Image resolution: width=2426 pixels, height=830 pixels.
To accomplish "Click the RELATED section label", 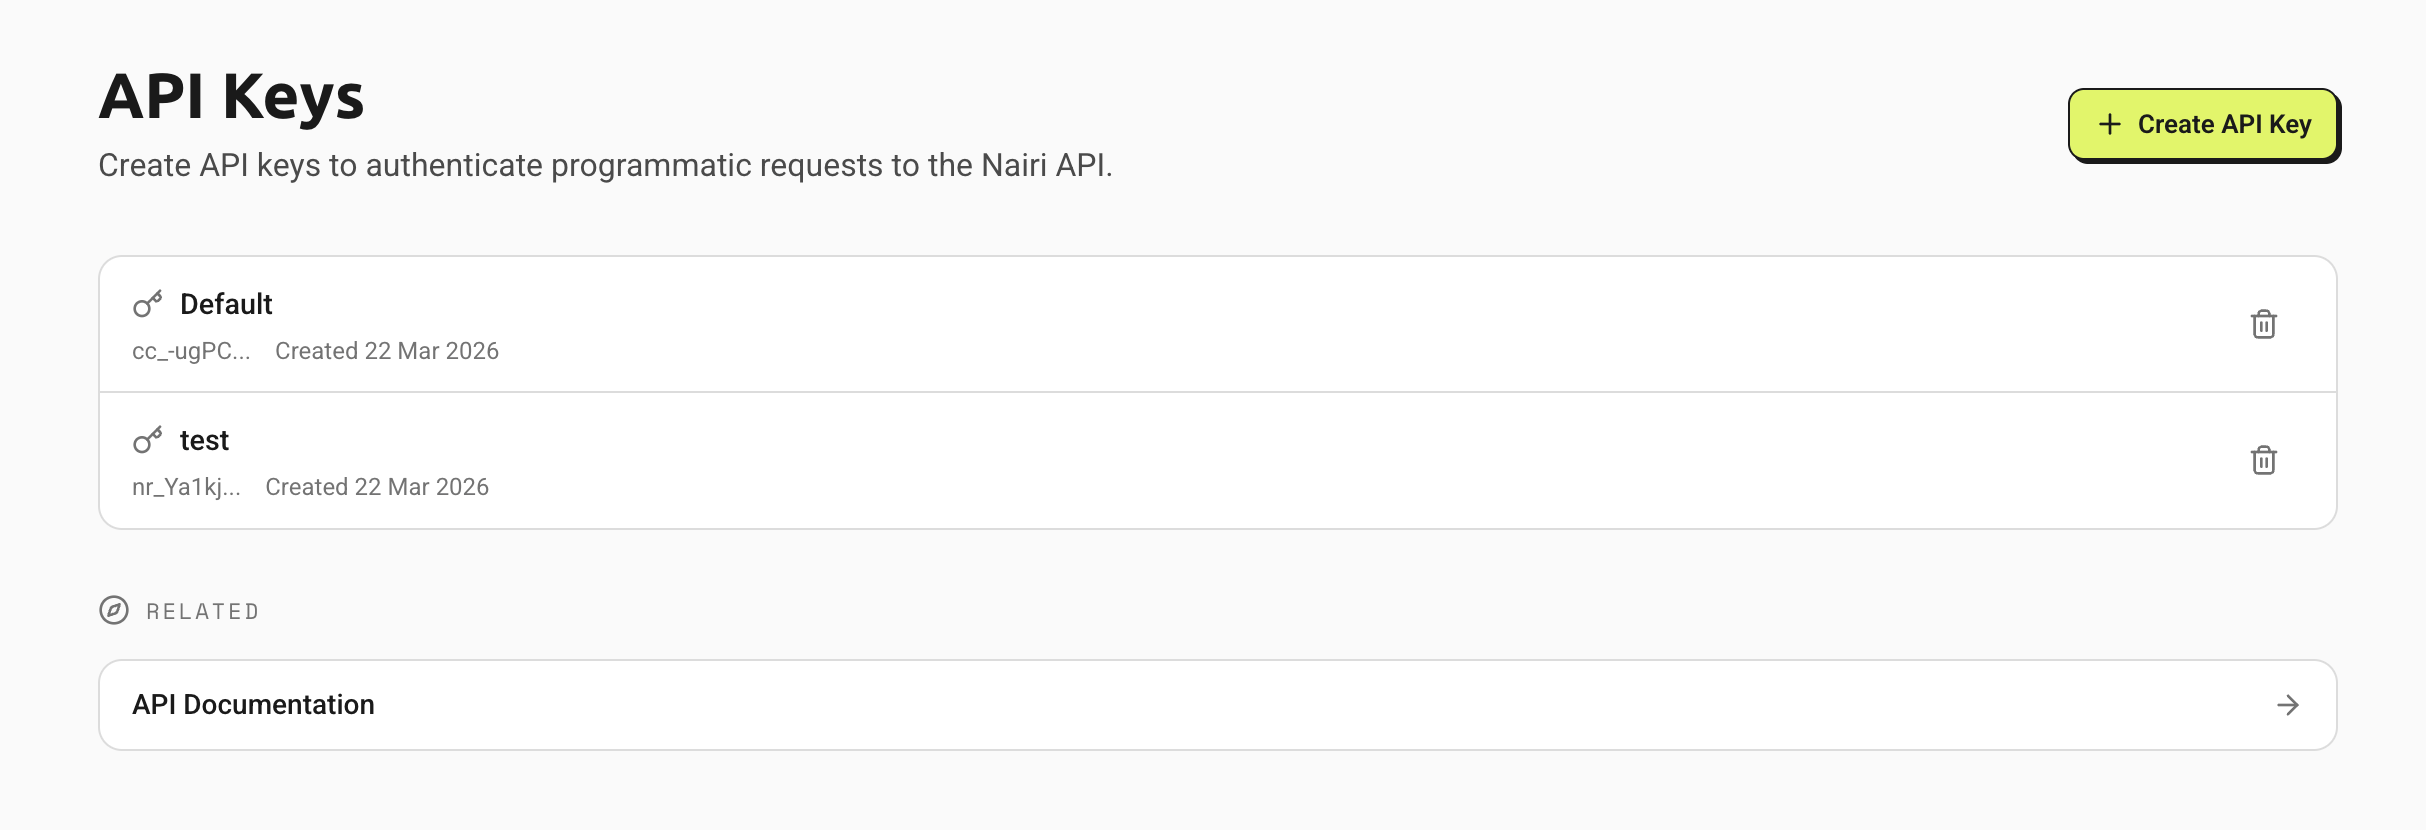I will click(x=201, y=610).
